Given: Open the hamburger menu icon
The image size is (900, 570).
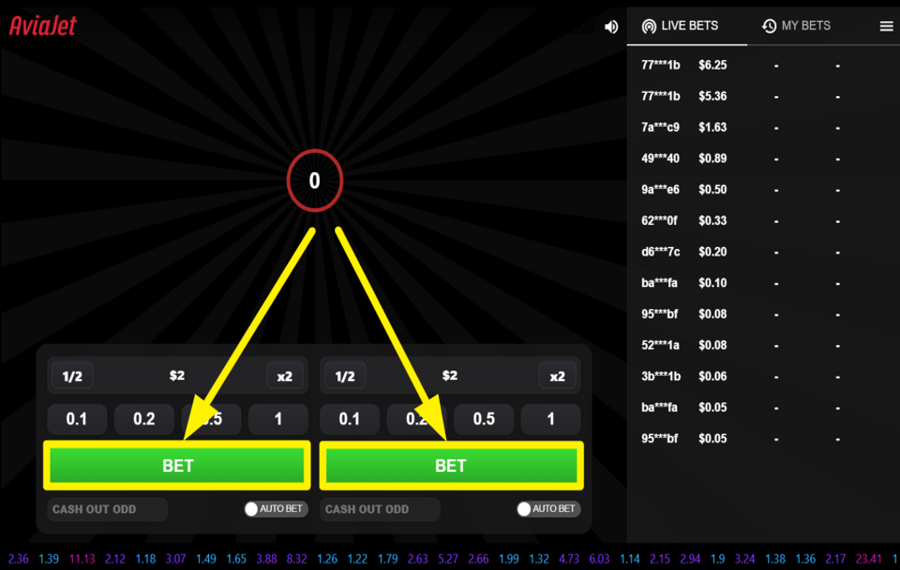Looking at the screenshot, I should click(886, 26).
